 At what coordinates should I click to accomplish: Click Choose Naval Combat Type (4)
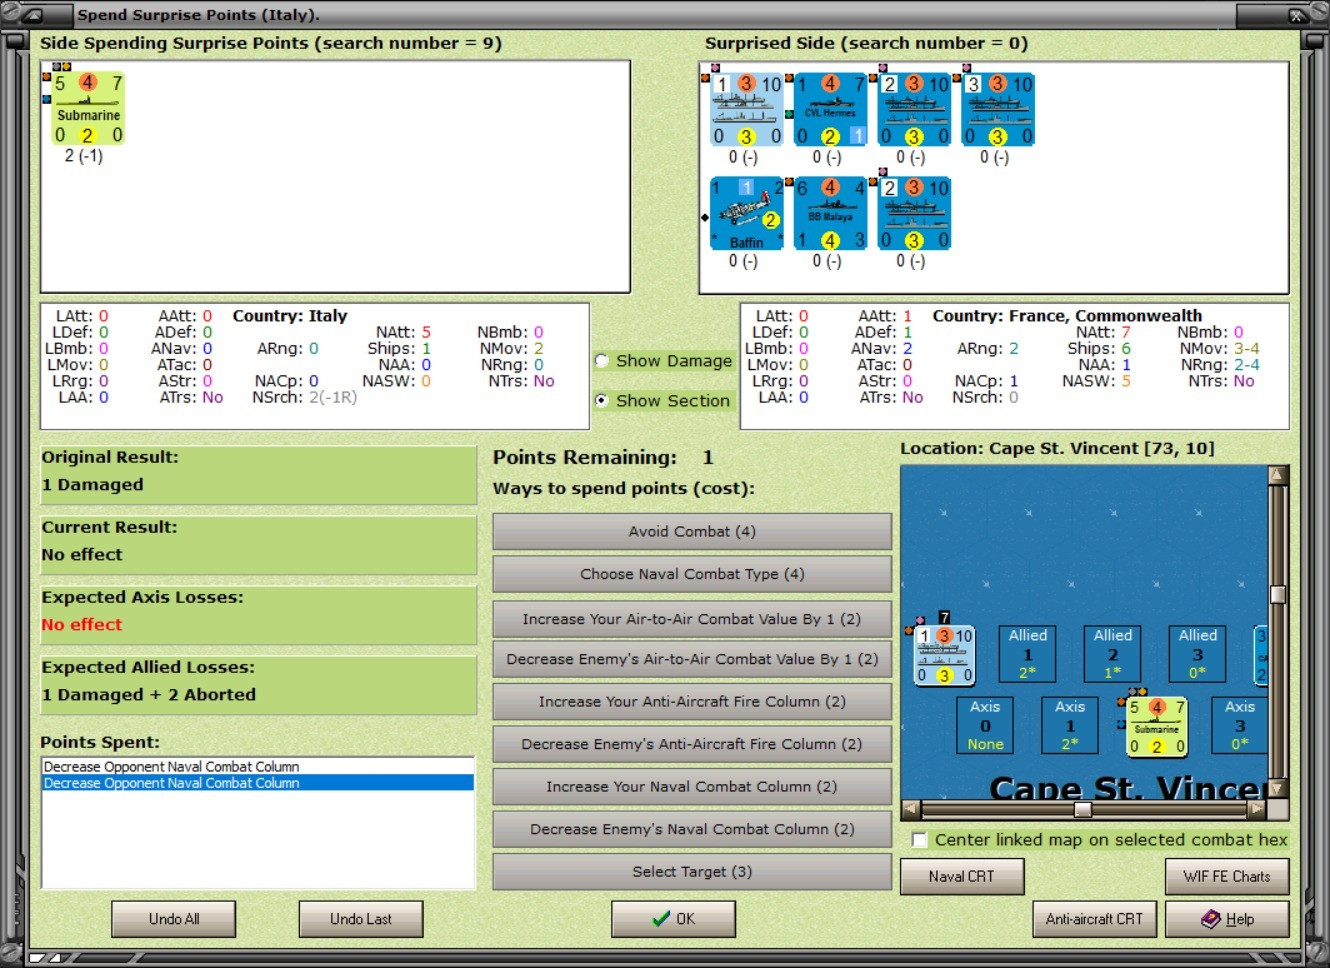[x=692, y=574]
